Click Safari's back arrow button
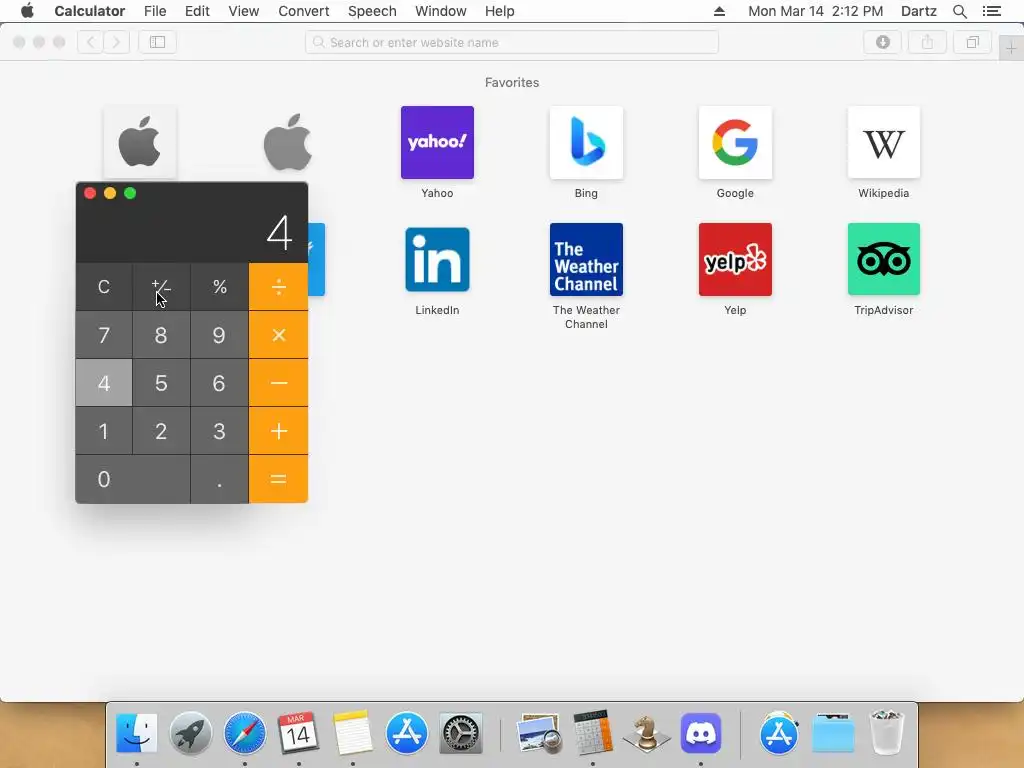The width and height of the screenshot is (1024, 768). click(91, 42)
